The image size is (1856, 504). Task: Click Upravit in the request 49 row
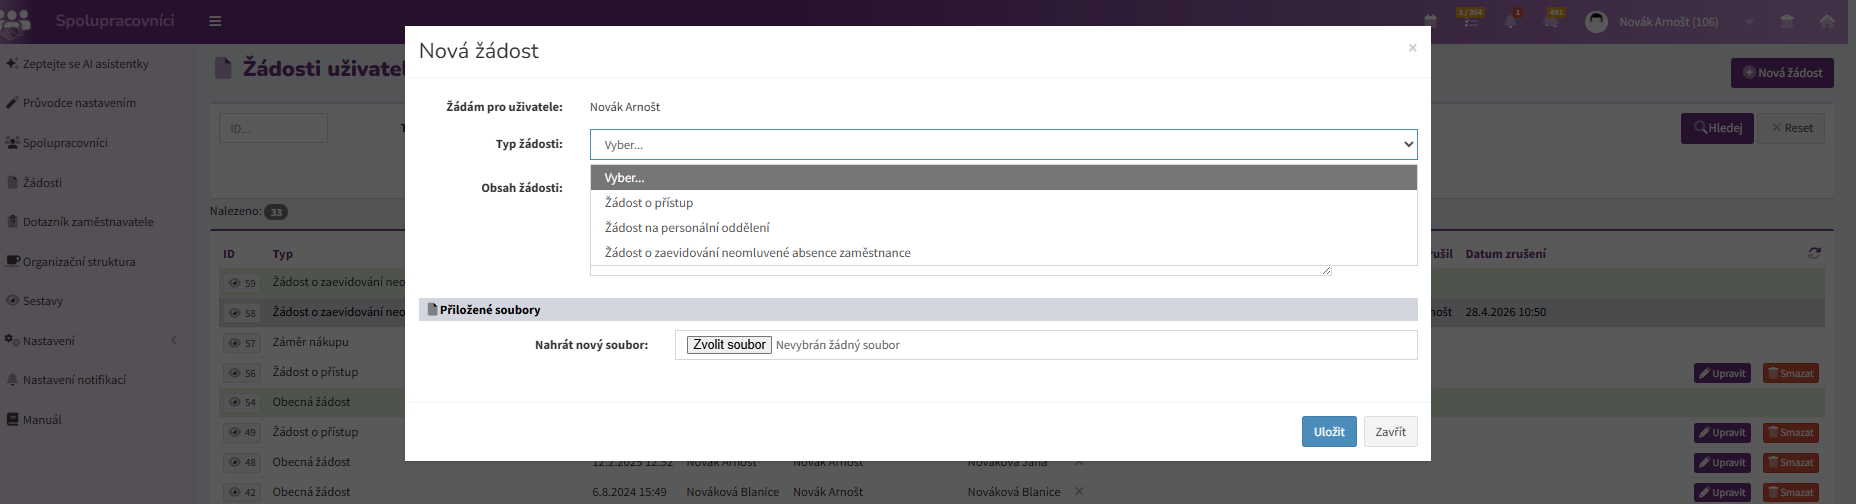(x=1722, y=433)
